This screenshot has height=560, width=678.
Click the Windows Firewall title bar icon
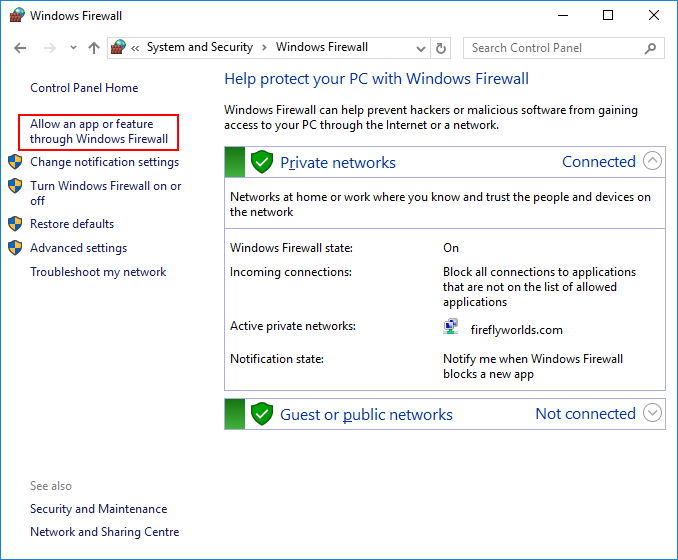(17, 15)
